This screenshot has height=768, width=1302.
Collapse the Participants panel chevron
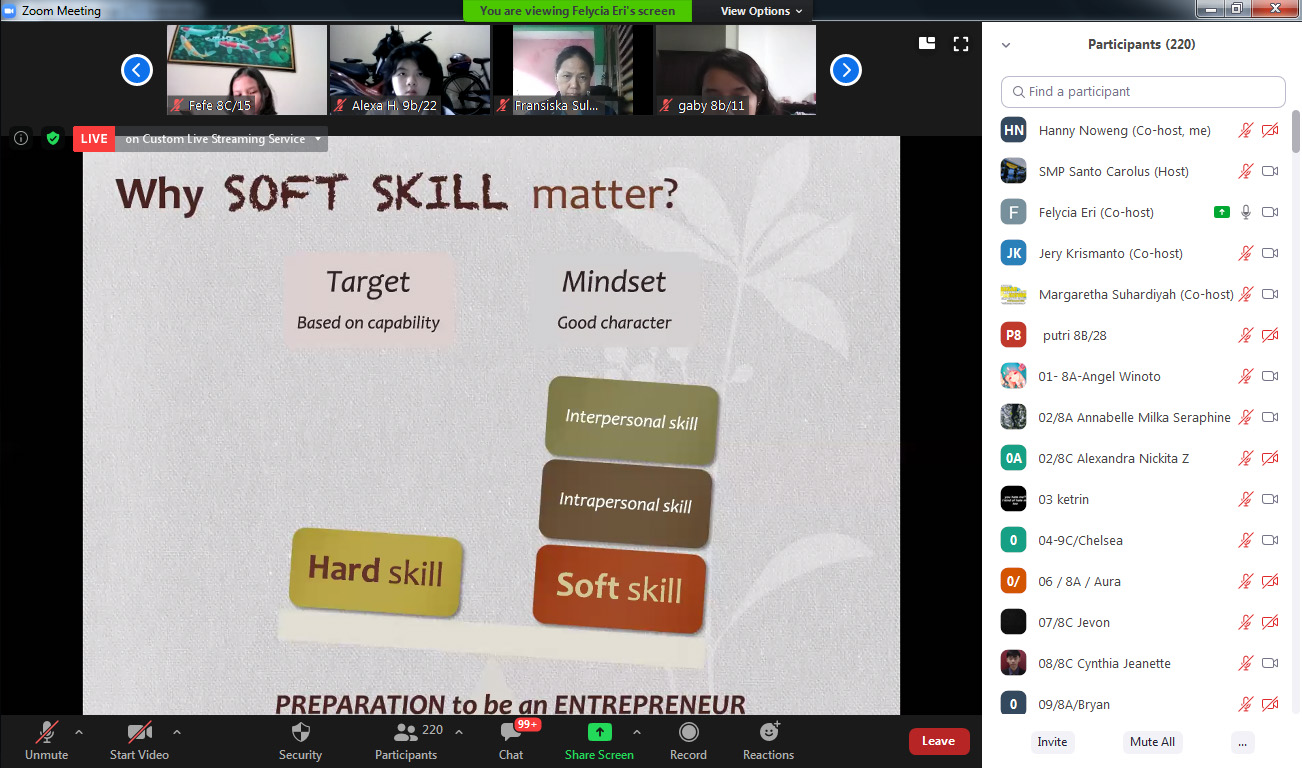click(x=1006, y=45)
